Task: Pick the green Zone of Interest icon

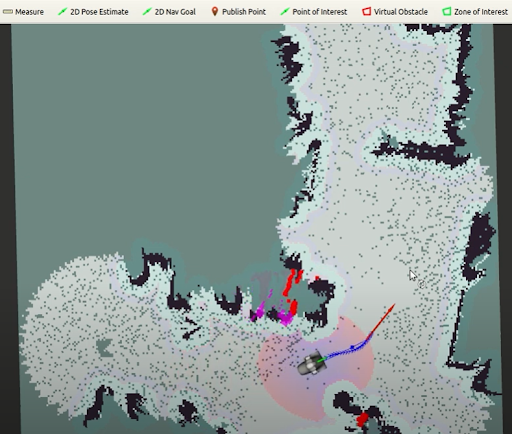Action: pyautogui.click(x=447, y=12)
